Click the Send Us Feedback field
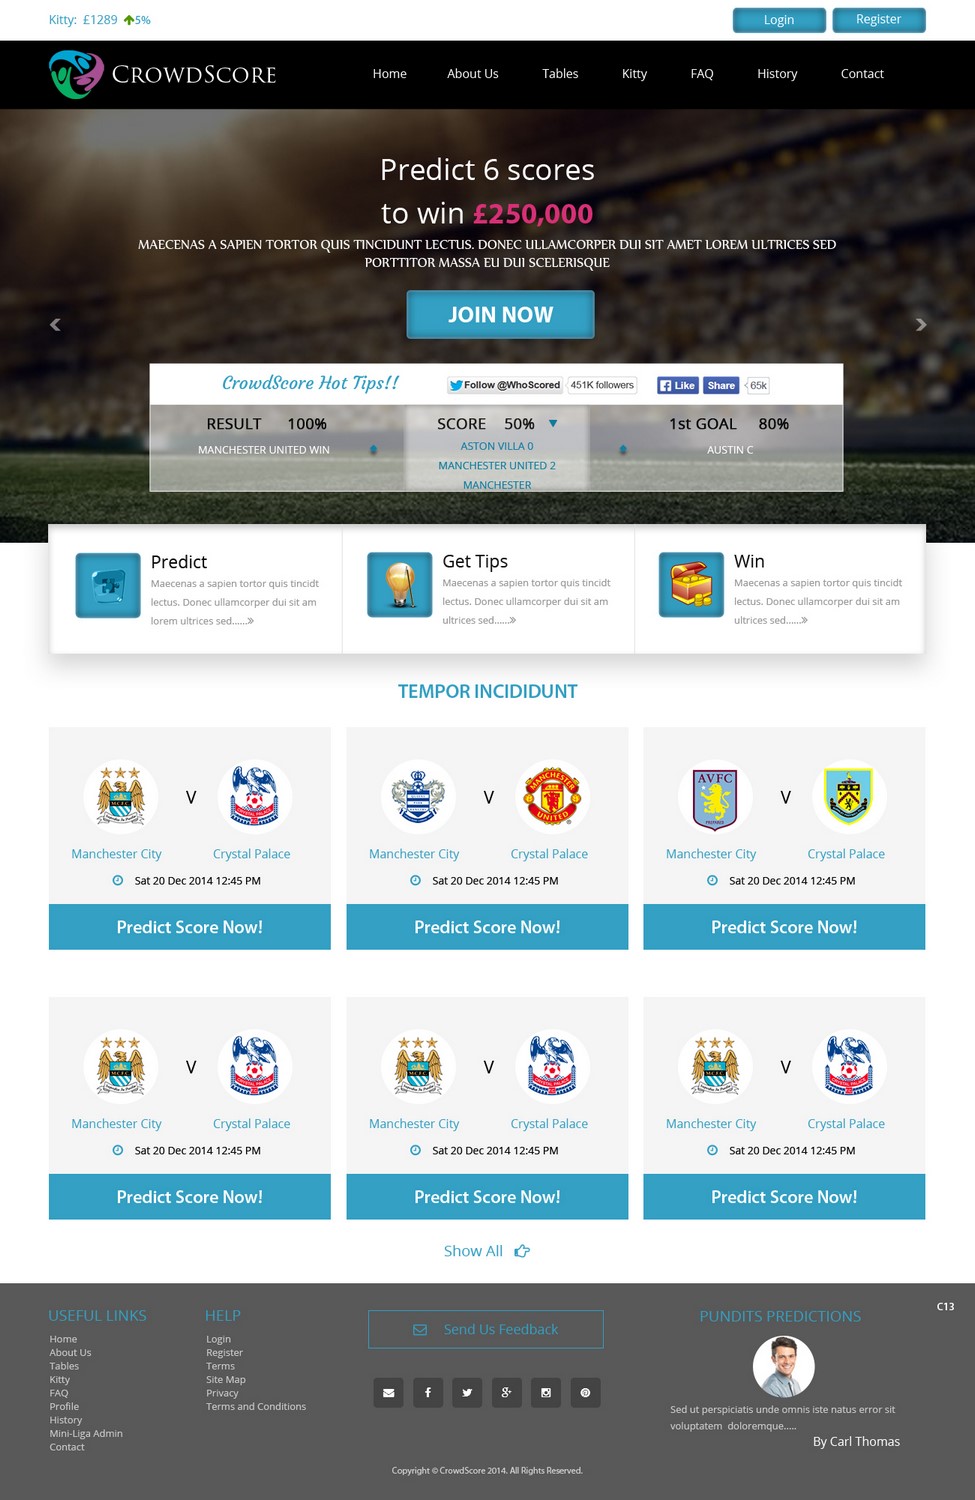Screen dimensions: 975x1500 tap(486, 1329)
